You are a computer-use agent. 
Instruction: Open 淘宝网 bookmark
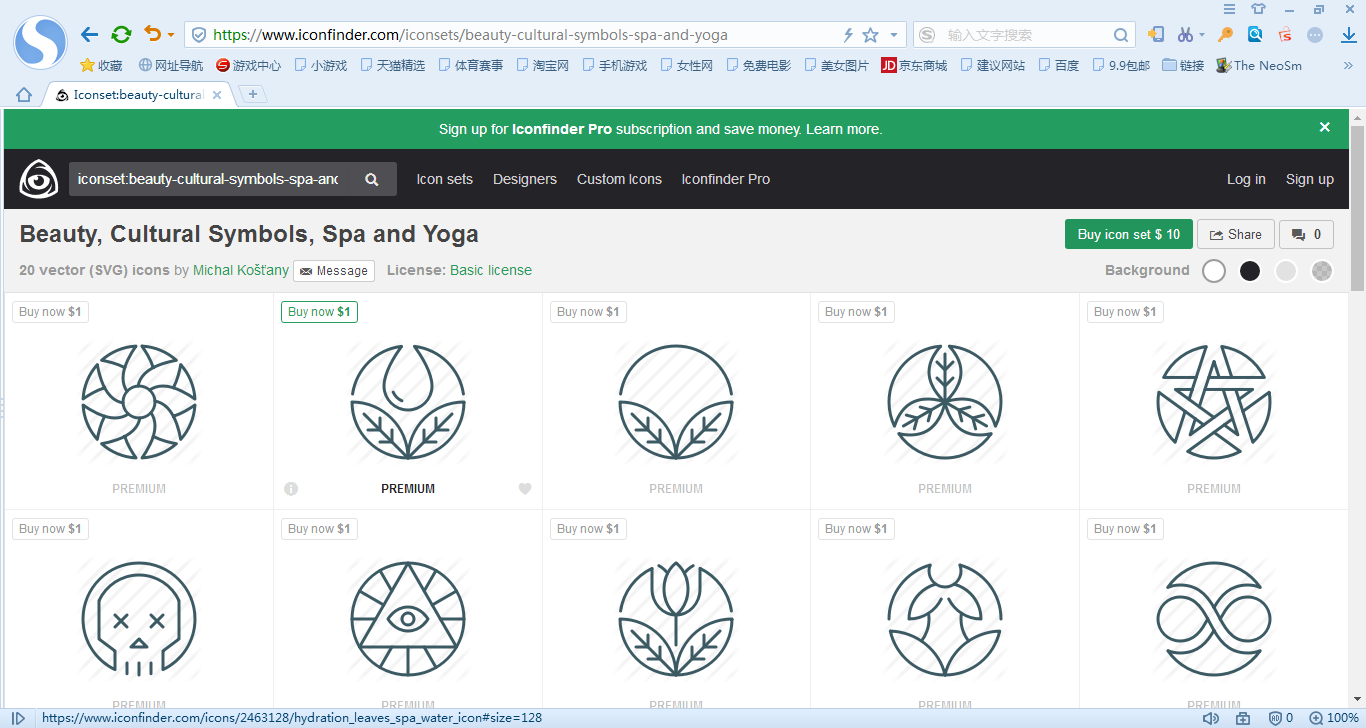[x=543, y=65]
